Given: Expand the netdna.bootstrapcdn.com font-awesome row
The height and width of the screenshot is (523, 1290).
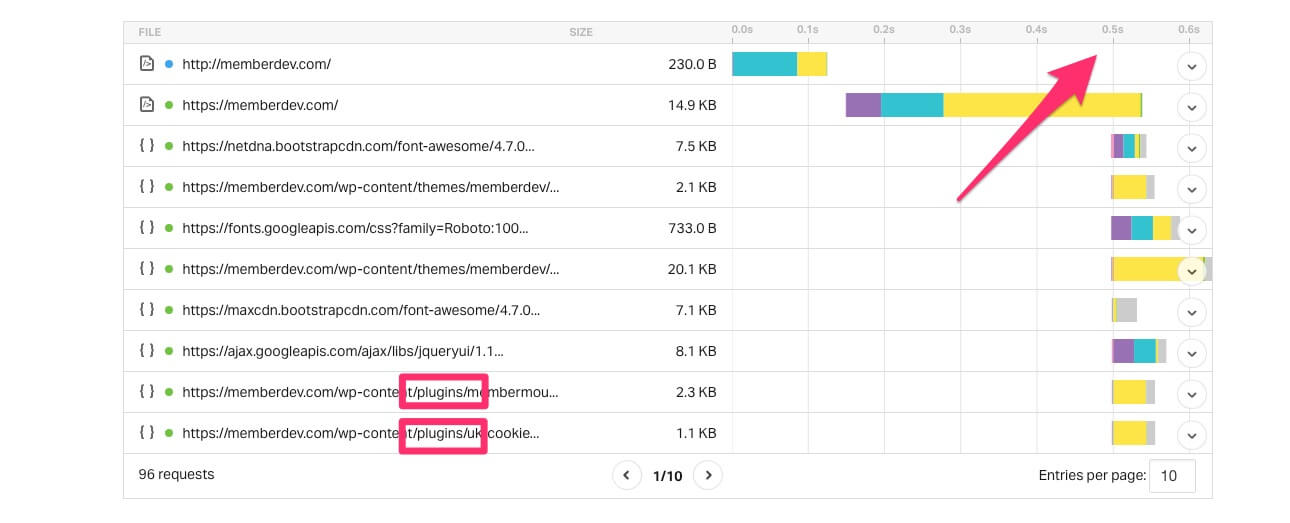Looking at the screenshot, I should pos(1191,148).
